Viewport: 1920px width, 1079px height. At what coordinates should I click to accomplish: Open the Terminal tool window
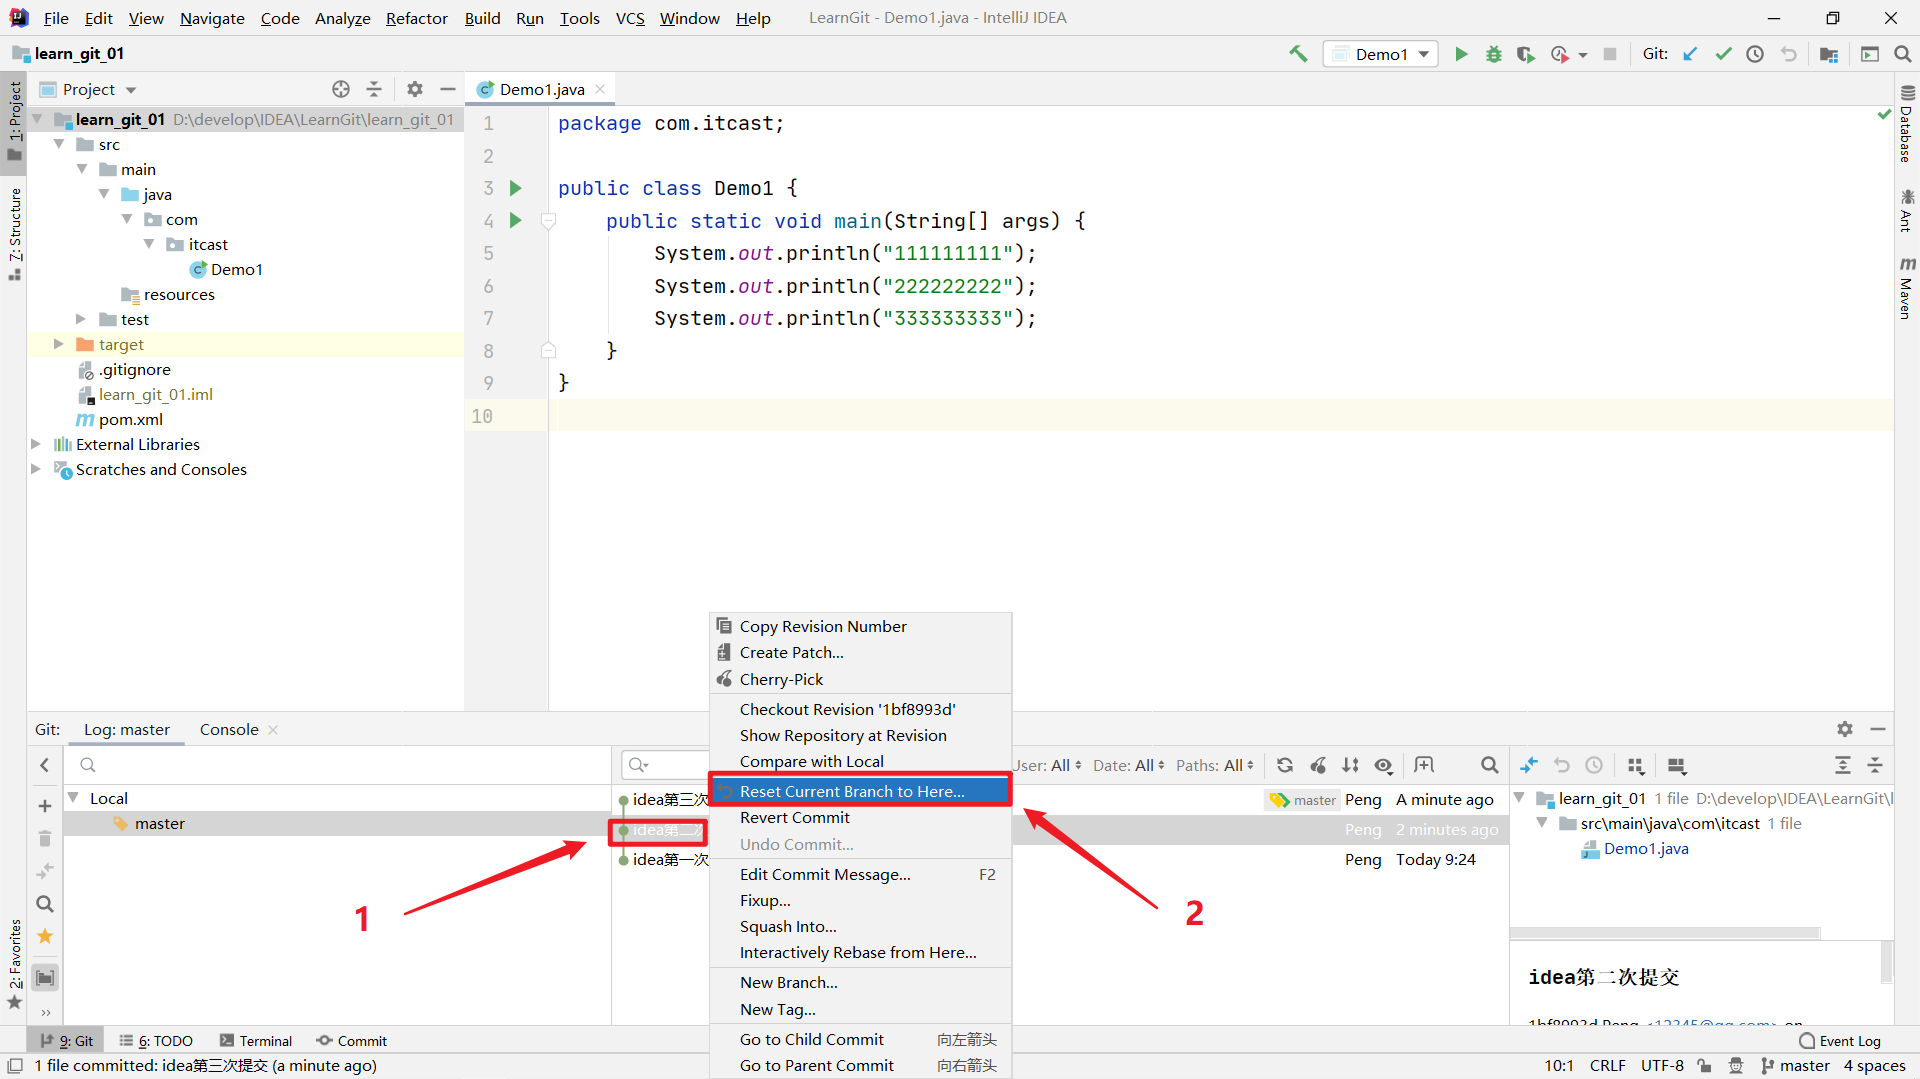coord(256,1041)
